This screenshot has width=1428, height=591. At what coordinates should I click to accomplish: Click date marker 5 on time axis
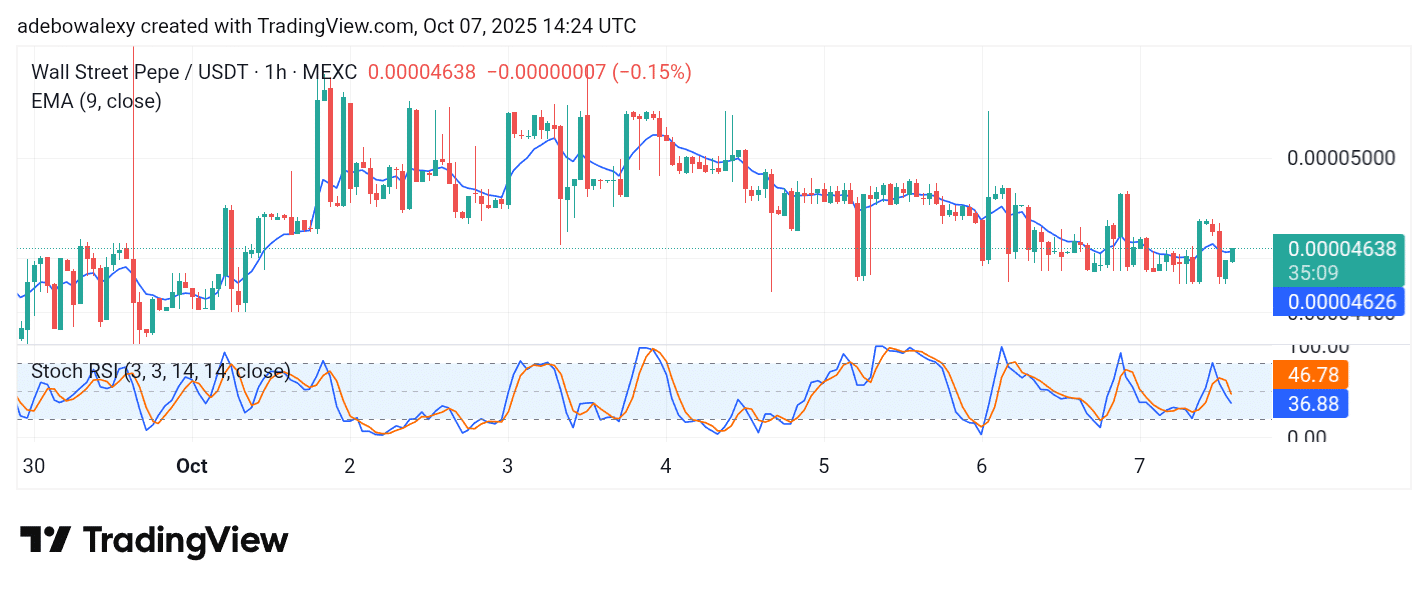(823, 466)
